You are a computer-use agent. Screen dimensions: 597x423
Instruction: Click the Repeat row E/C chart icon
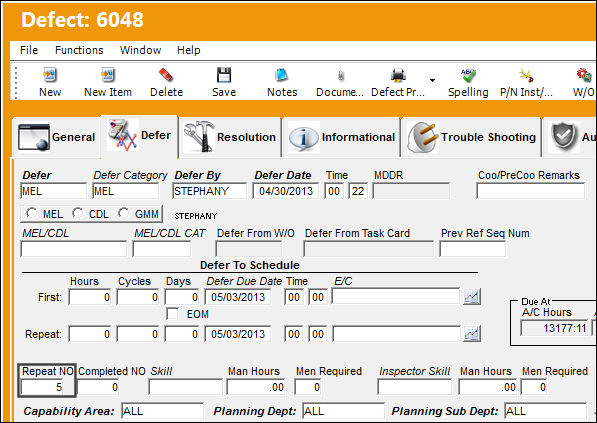click(471, 334)
